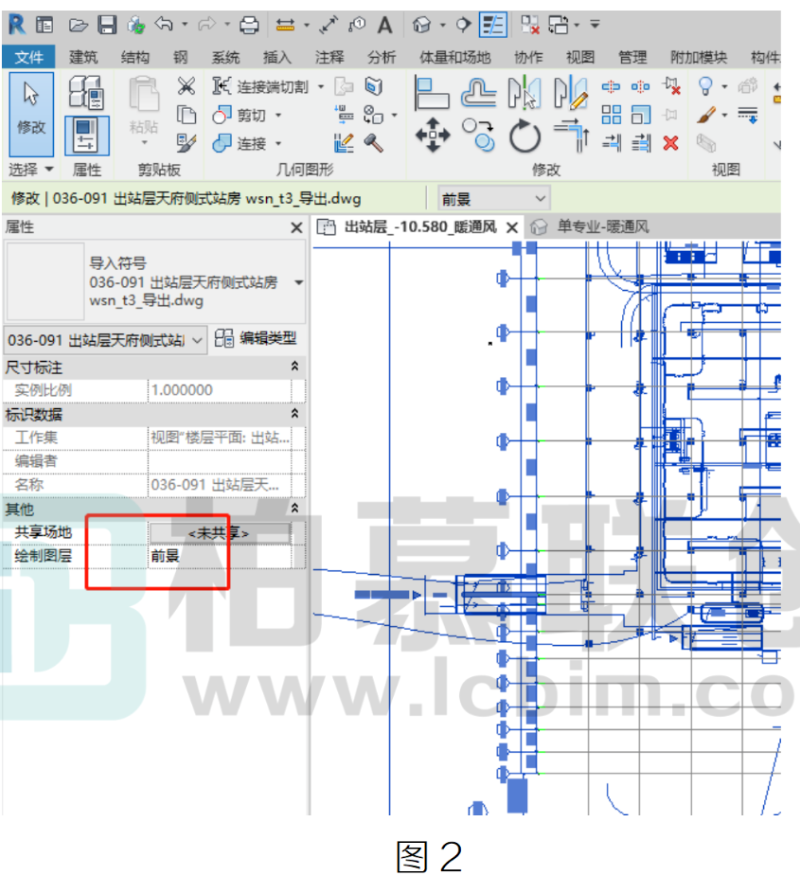Switch to the 协作 ribbon tab
The image size is (800, 885).
pyautogui.click(x=528, y=57)
